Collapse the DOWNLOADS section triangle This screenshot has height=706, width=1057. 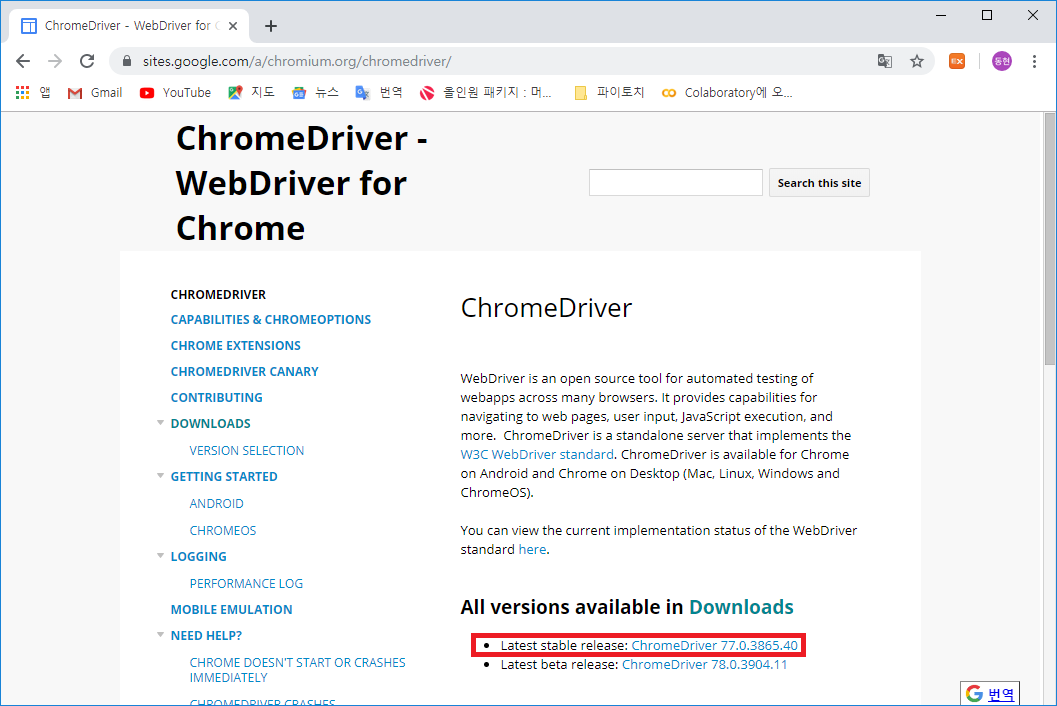pyautogui.click(x=160, y=423)
